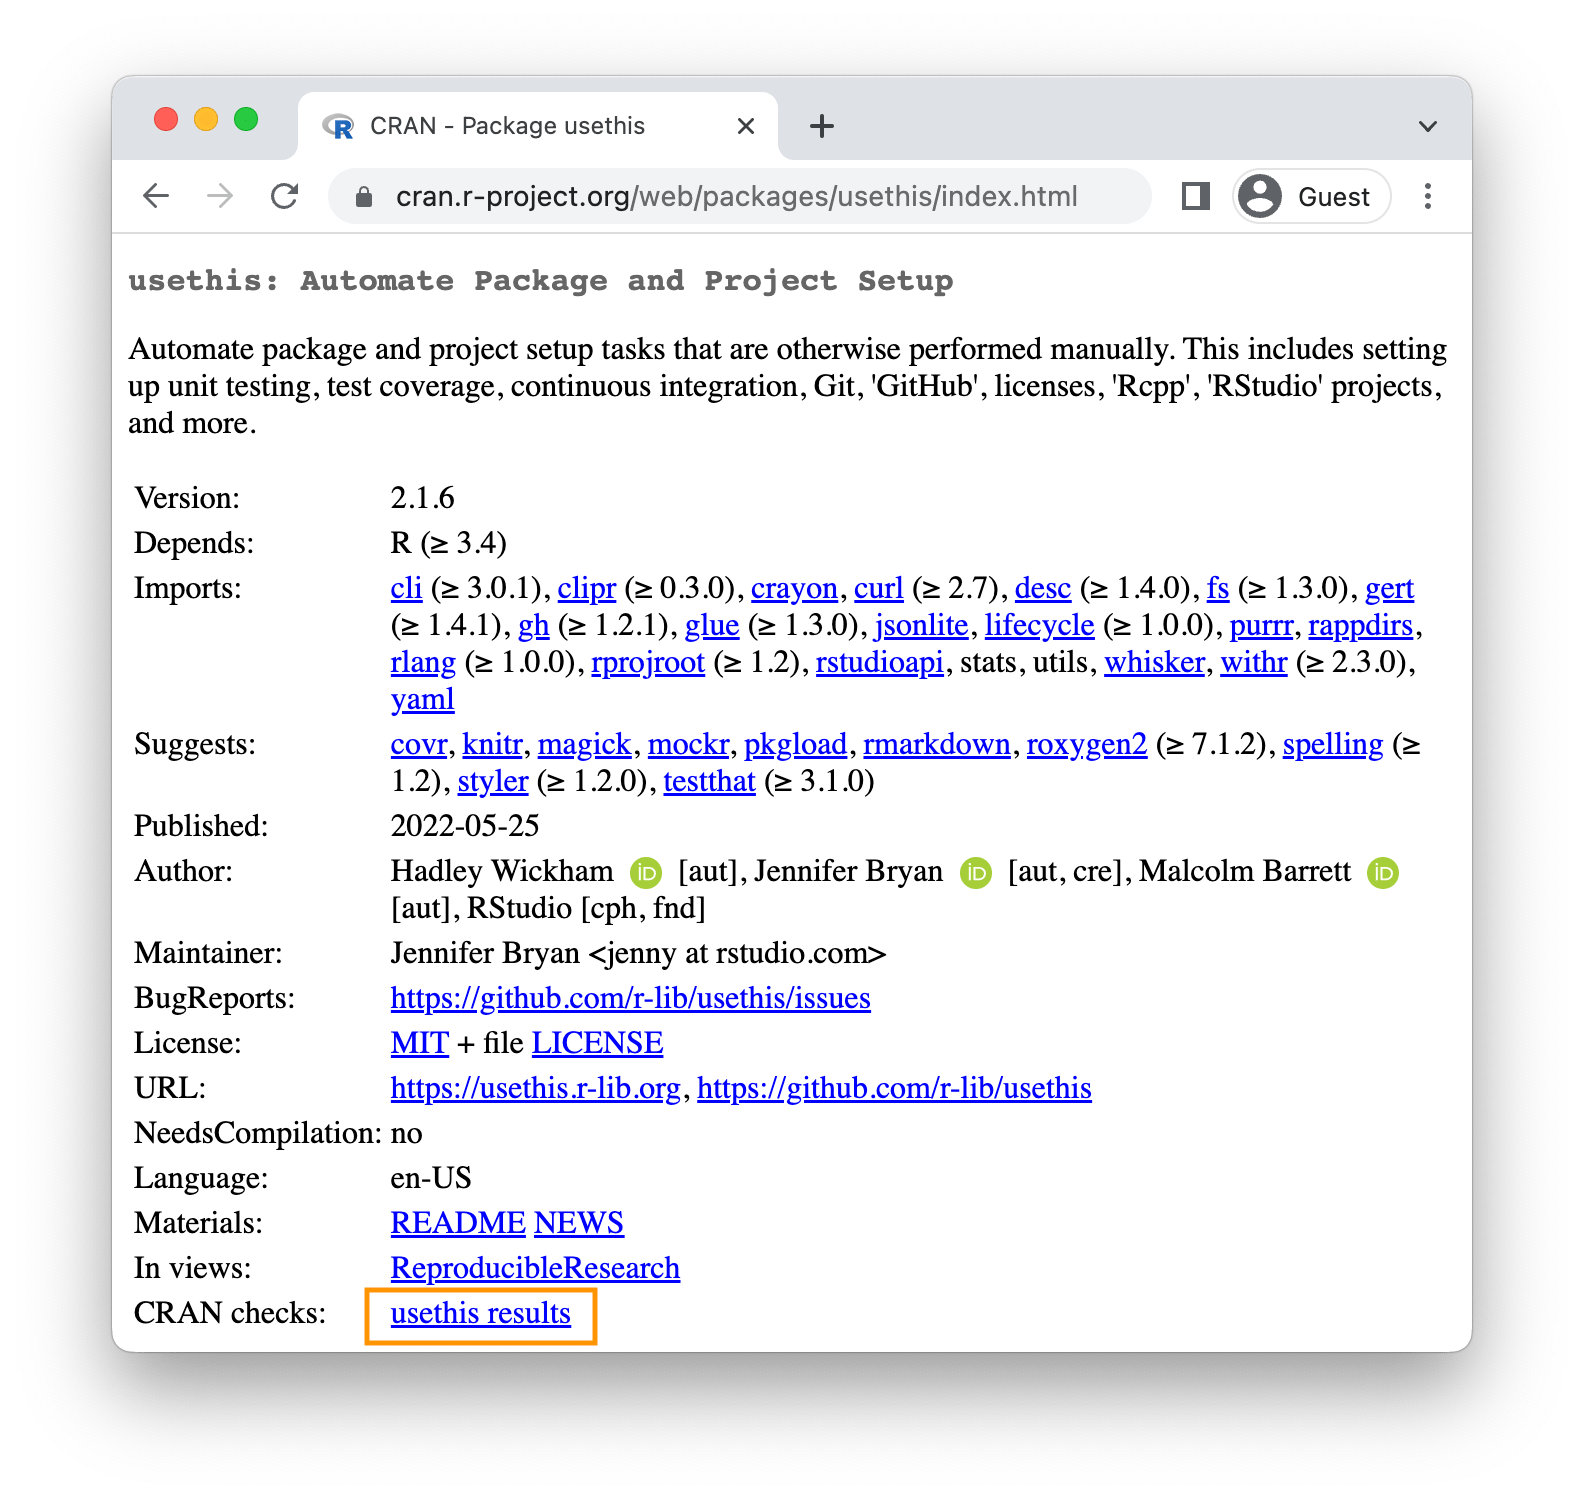Open the README materials link
1584x1500 pixels.
coord(458,1223)
